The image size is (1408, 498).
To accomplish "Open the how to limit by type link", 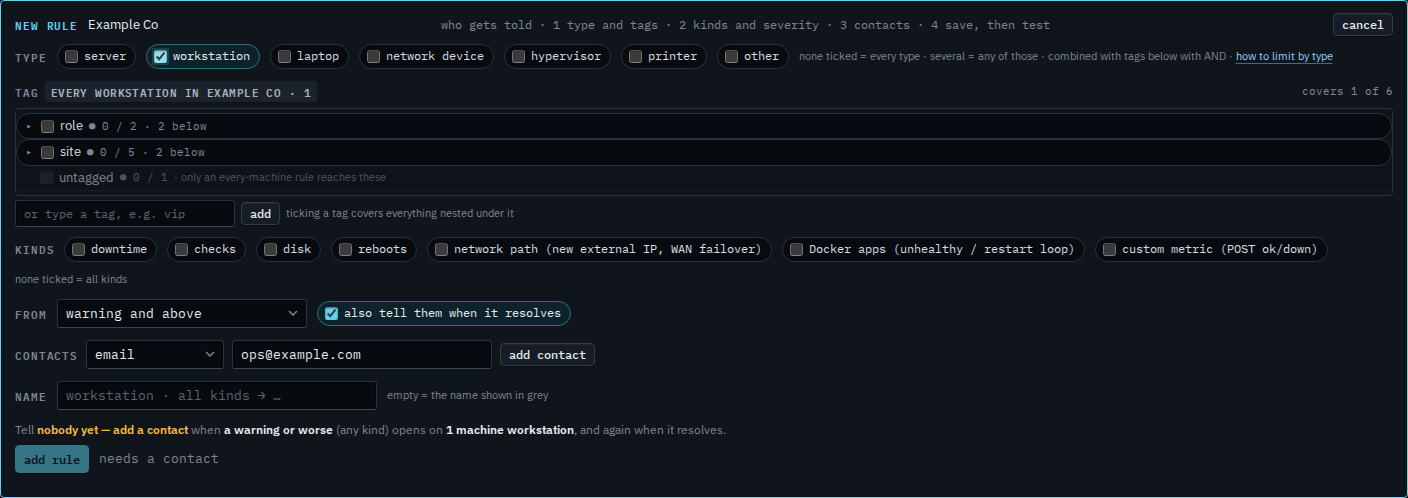I will coord(1284,57).
